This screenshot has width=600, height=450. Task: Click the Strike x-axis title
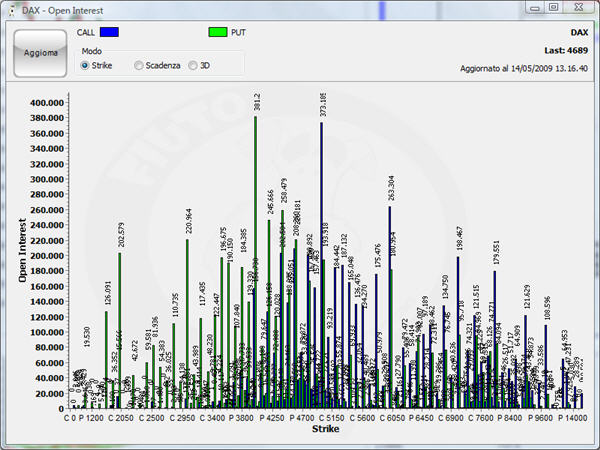325,429
